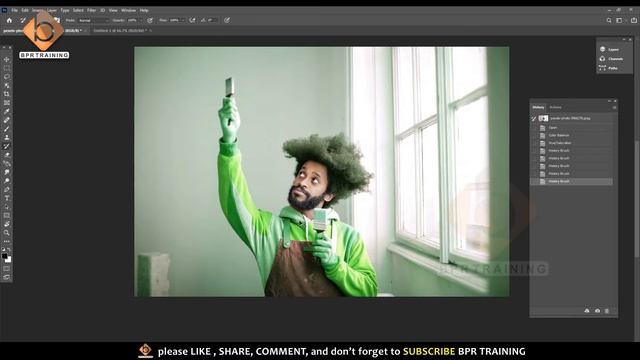The image size is (640, 360).
Task: Select the Eyedropper tool
Action: coord(7,111)
